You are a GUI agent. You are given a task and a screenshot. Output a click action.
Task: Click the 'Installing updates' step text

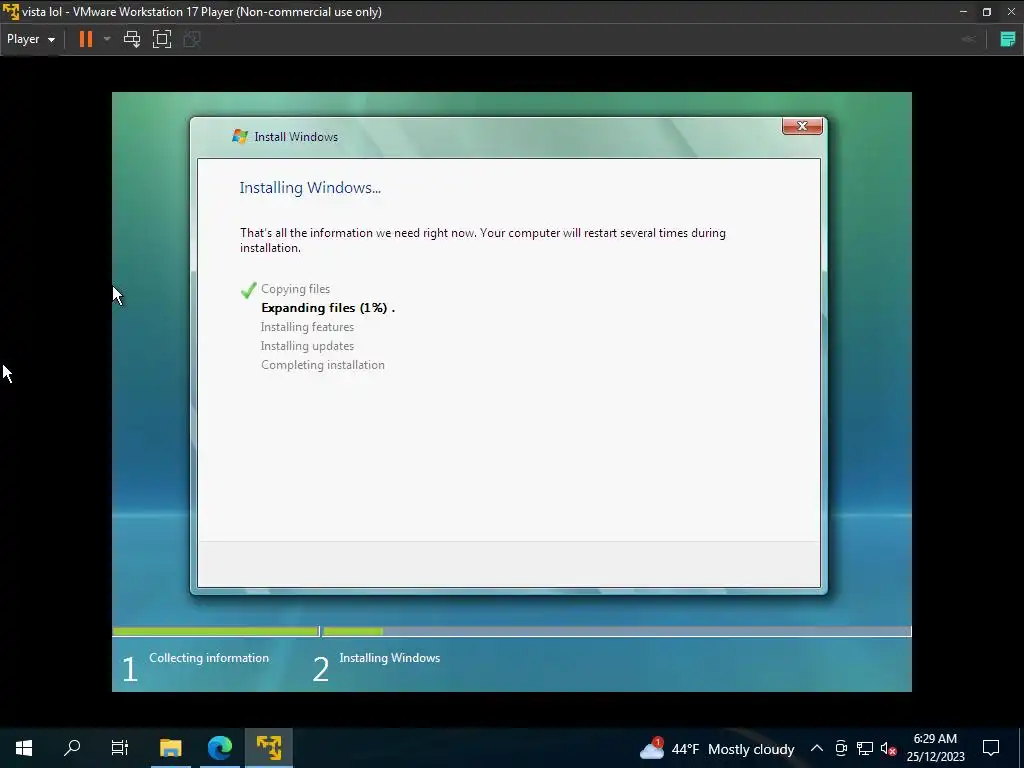click(x=307, y=345)
